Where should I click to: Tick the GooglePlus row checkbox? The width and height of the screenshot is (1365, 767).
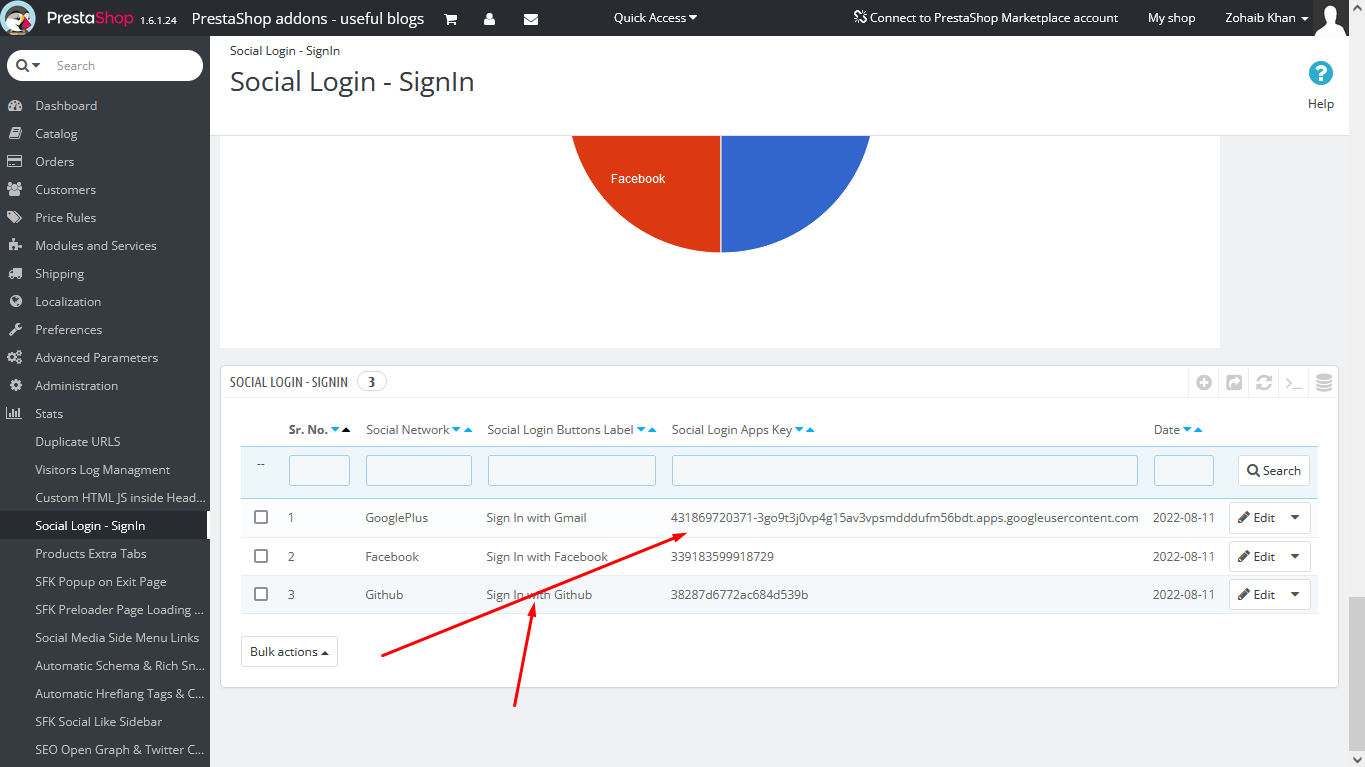pyautogui.click(x=261, y=517)
